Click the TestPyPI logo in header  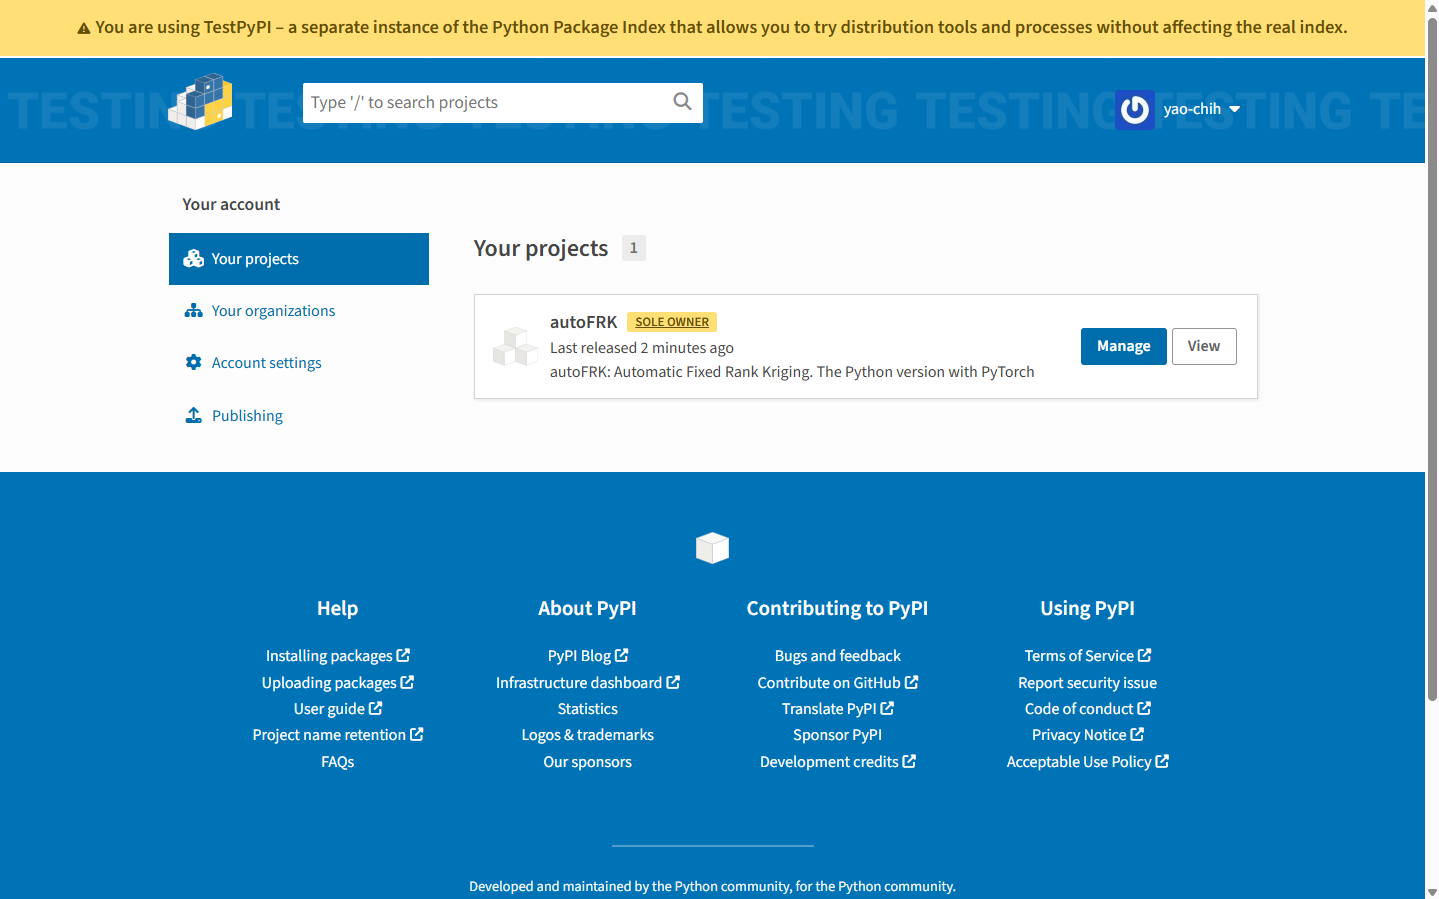tap(200, 101)
